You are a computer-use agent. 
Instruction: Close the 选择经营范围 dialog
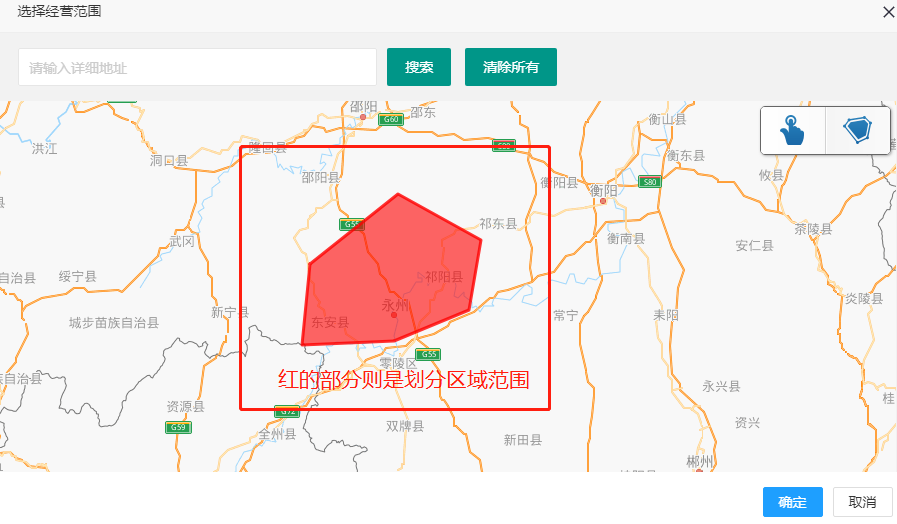(x=888, y=11)
